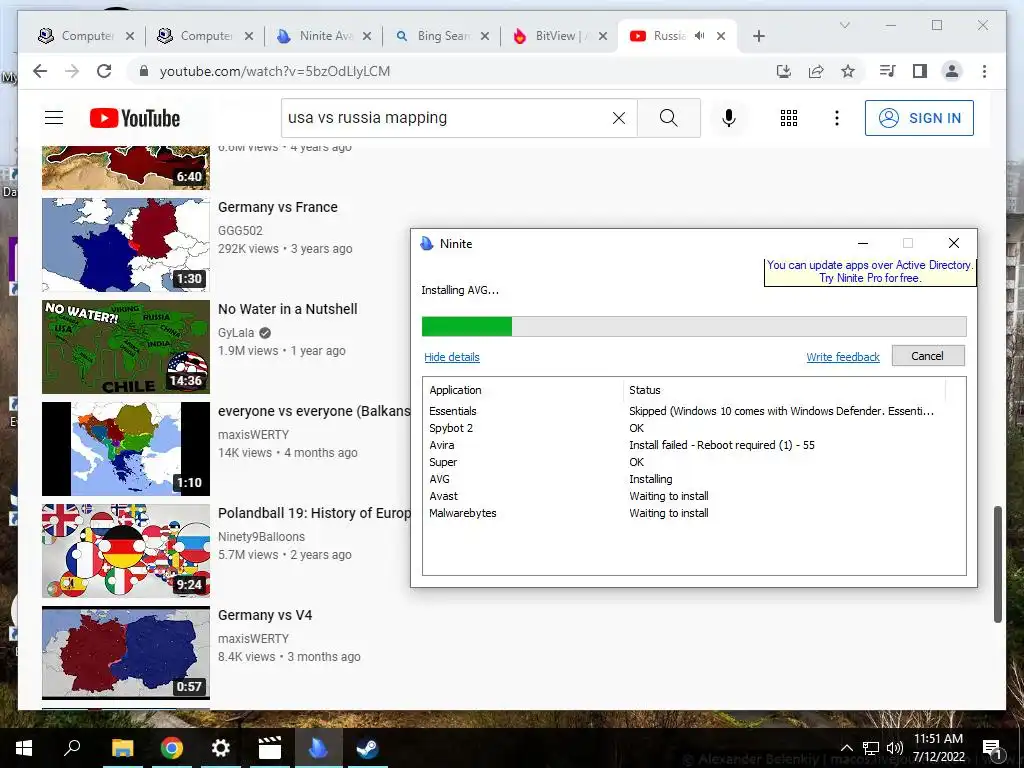Viewport: 1024px width, 768px height.
Task: Open Chrome tab search dropdown arrow
Action: pyautogui.click(x=844, y=25)
